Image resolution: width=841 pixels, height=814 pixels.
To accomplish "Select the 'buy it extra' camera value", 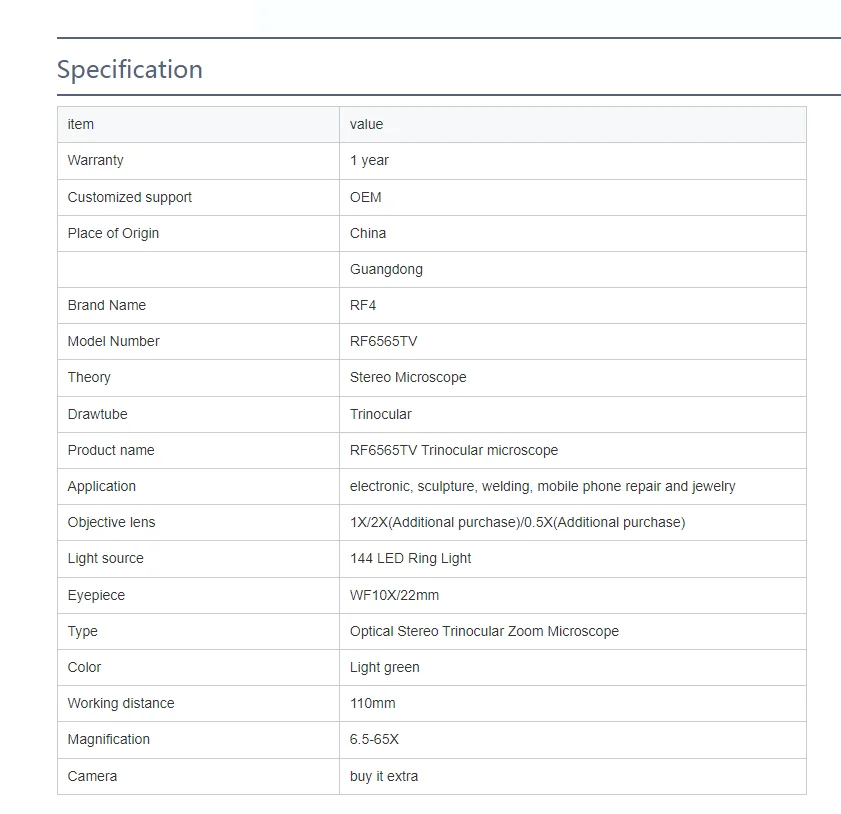I will 383,776.
